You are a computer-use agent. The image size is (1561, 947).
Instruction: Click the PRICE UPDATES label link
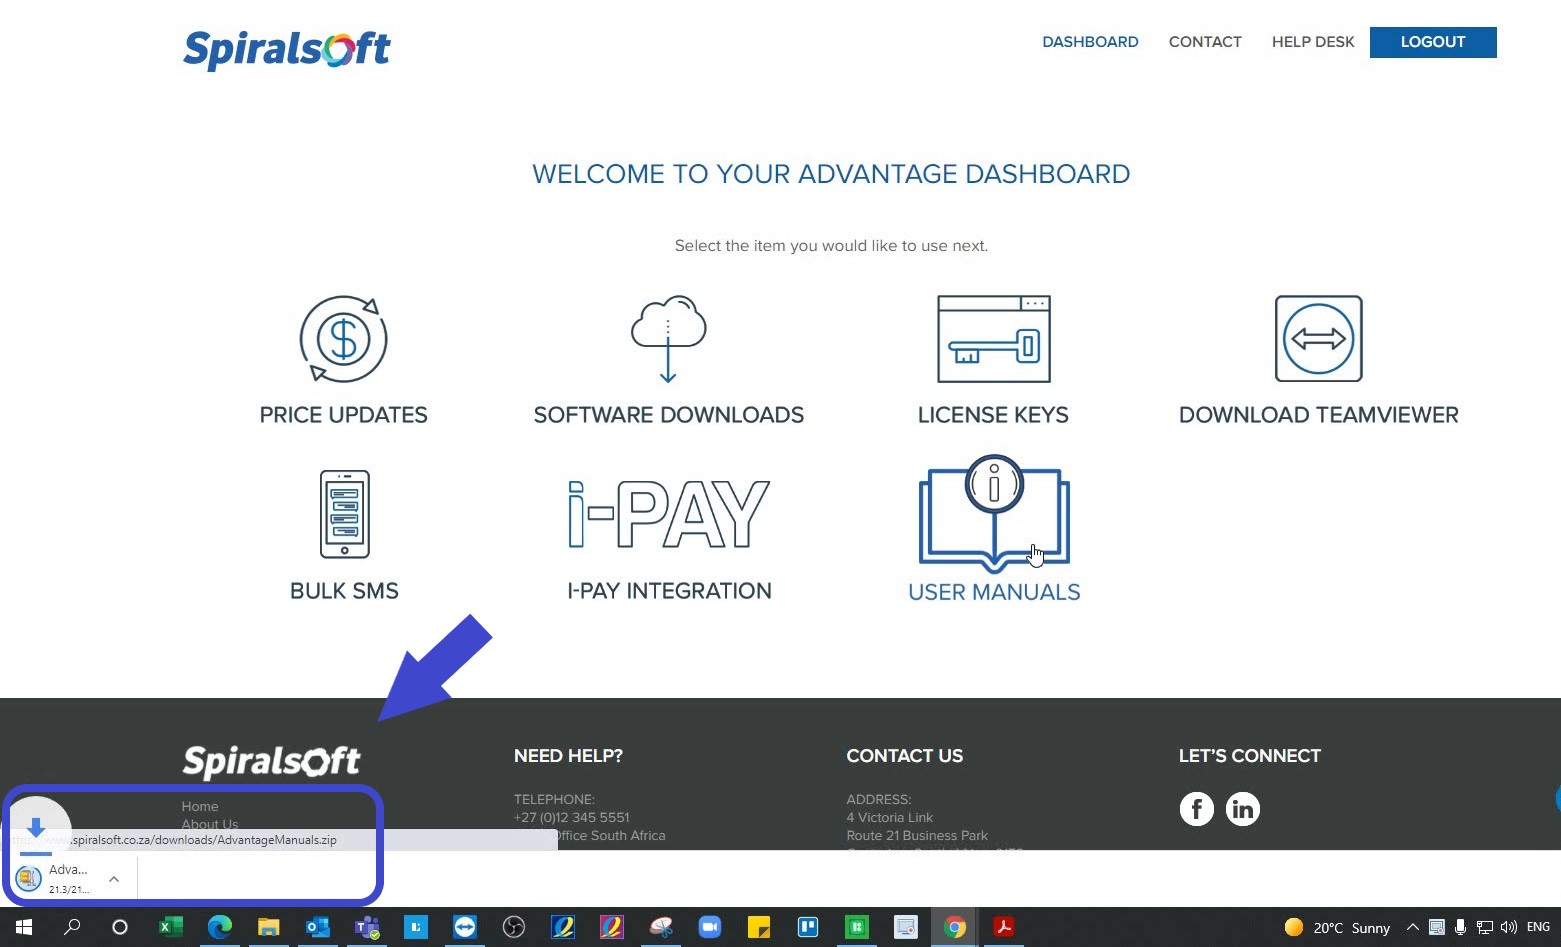pyautogui.click(x=343, y=415)
